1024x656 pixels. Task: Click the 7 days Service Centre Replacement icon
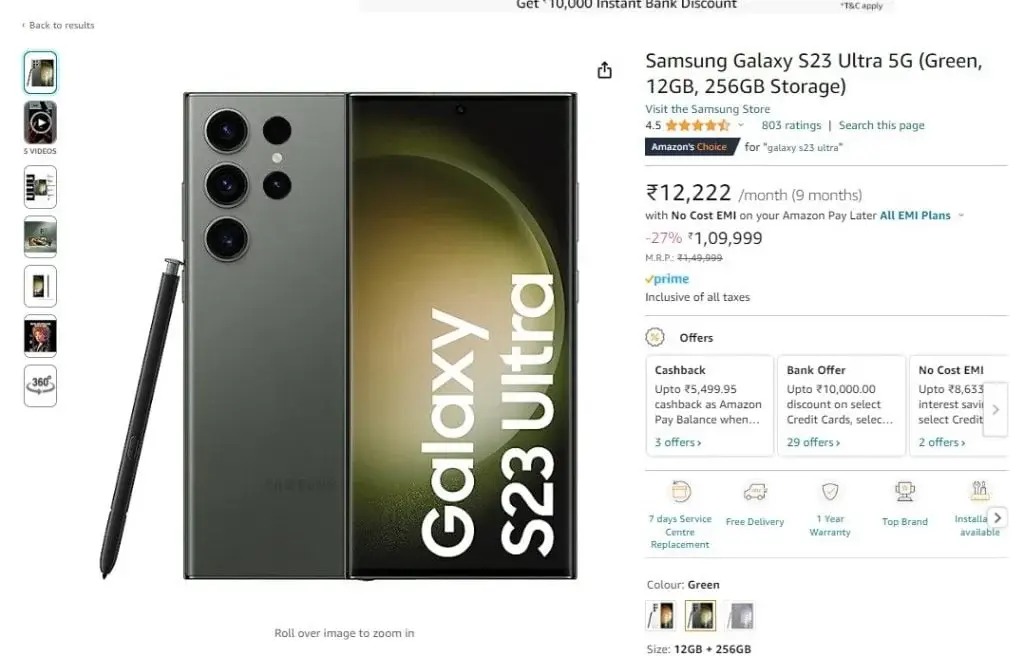pos(680,491)
